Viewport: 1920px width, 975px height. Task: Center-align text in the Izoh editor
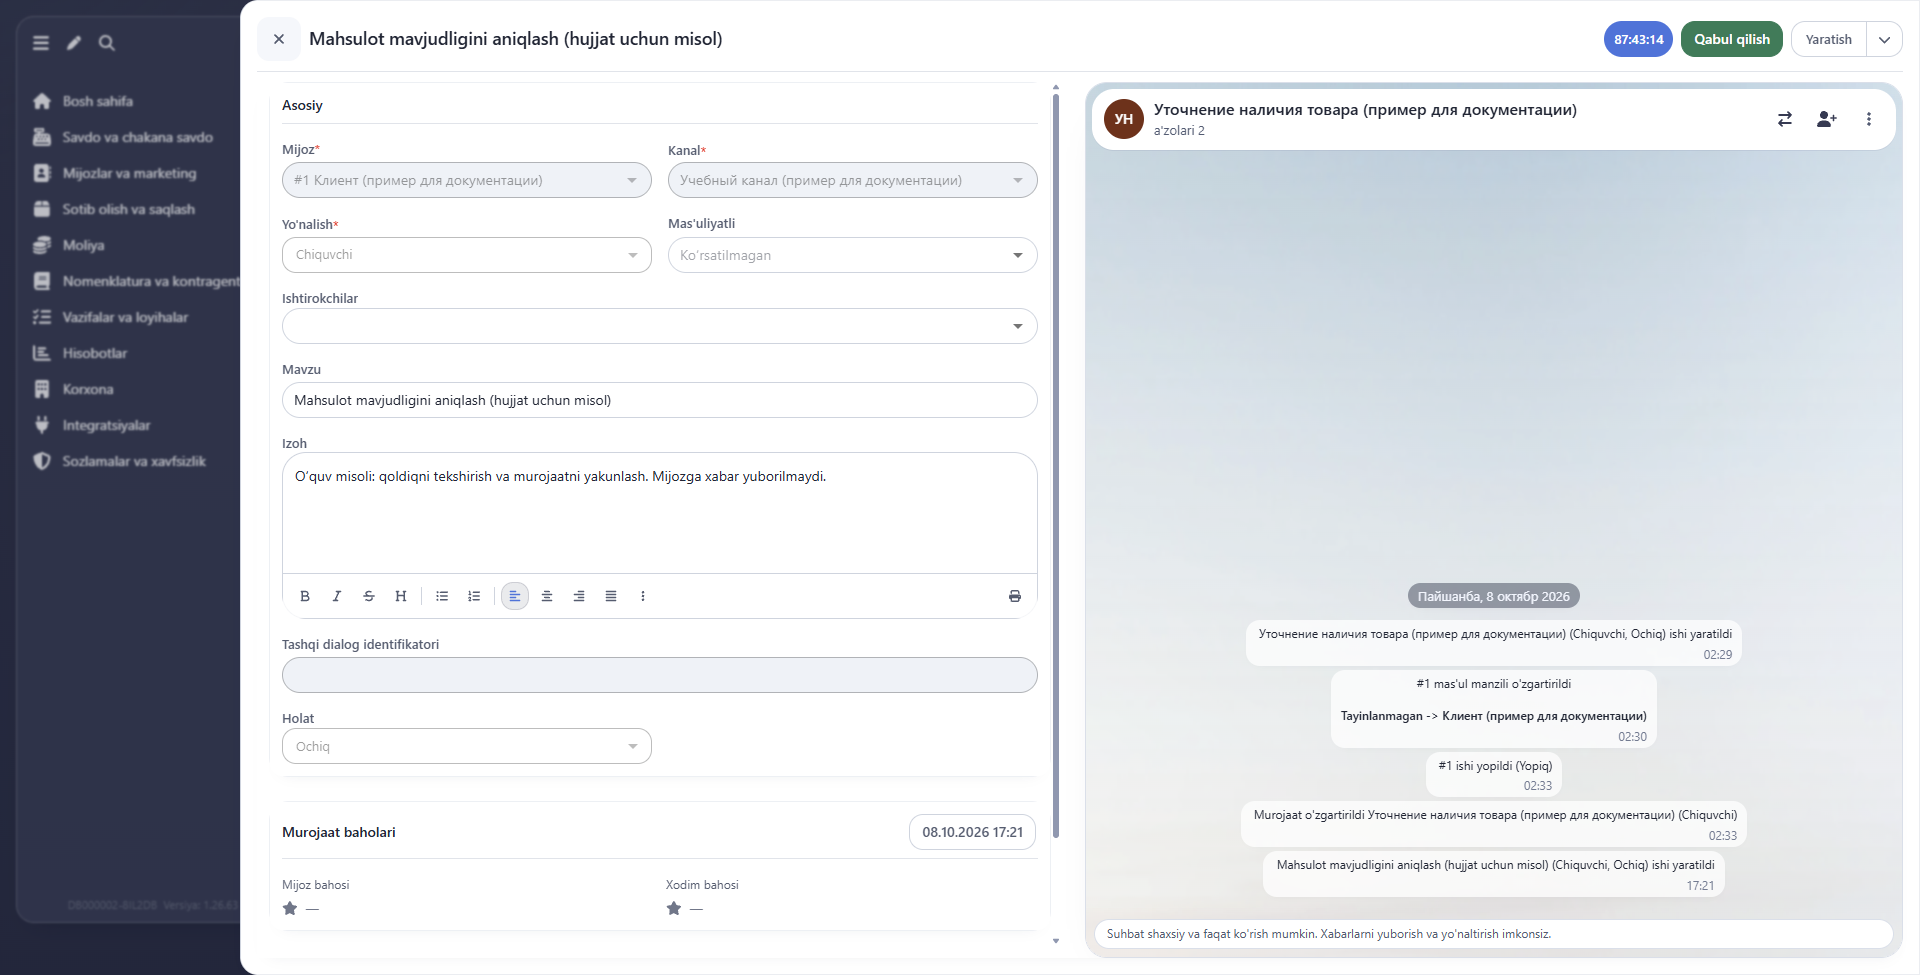[547, 596]
